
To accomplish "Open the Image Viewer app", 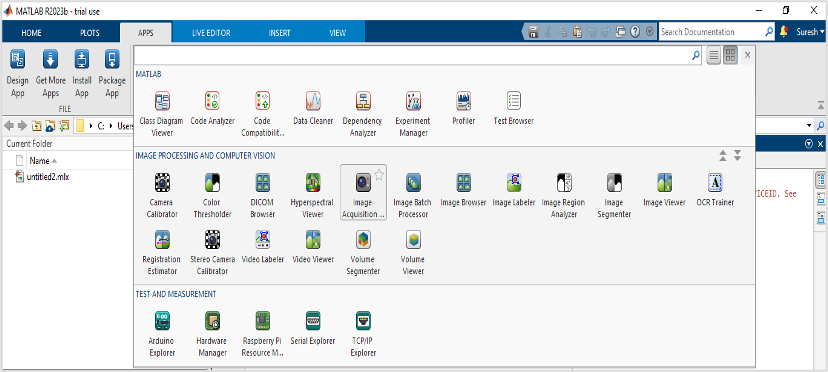I will tap(664, 190).
